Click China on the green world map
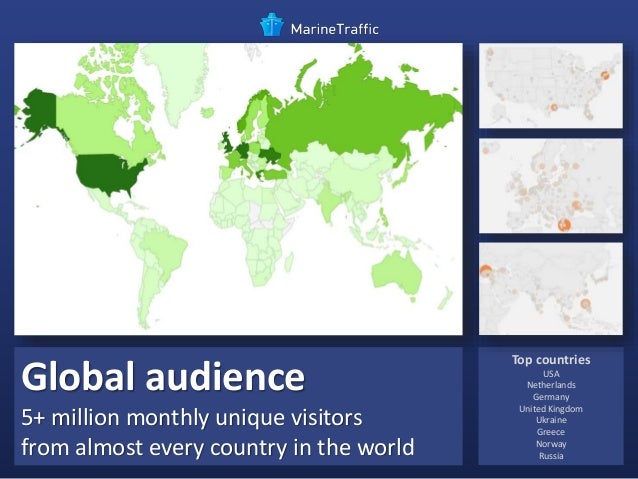638x479 pixels. click(358, 175)
